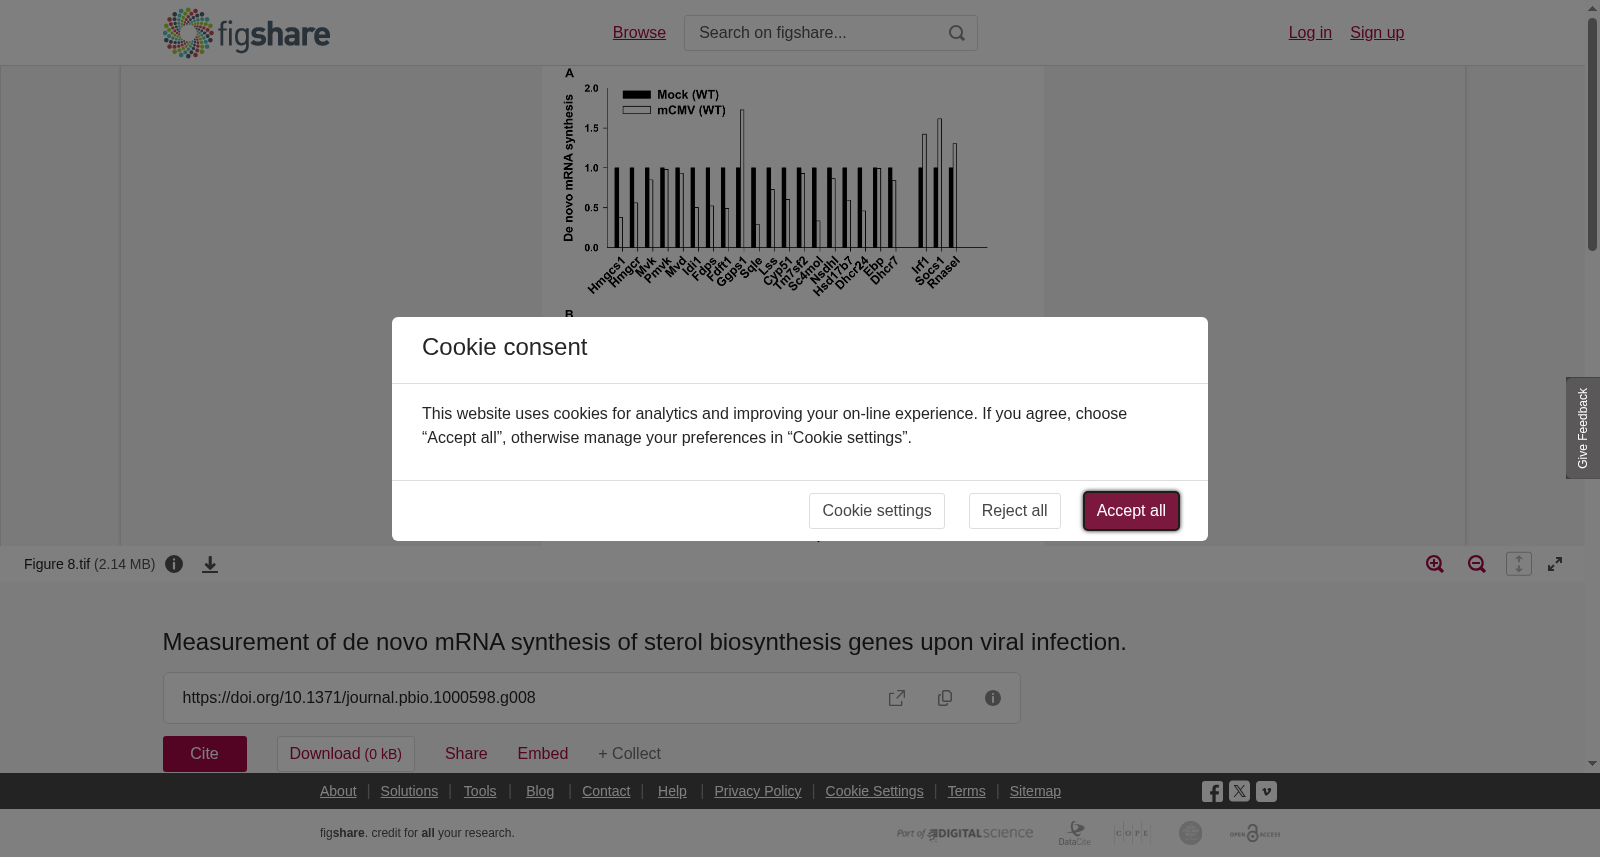Viewport: 1600px width, 857px height.
Task: Accept all cookies
Action: 1131,511
